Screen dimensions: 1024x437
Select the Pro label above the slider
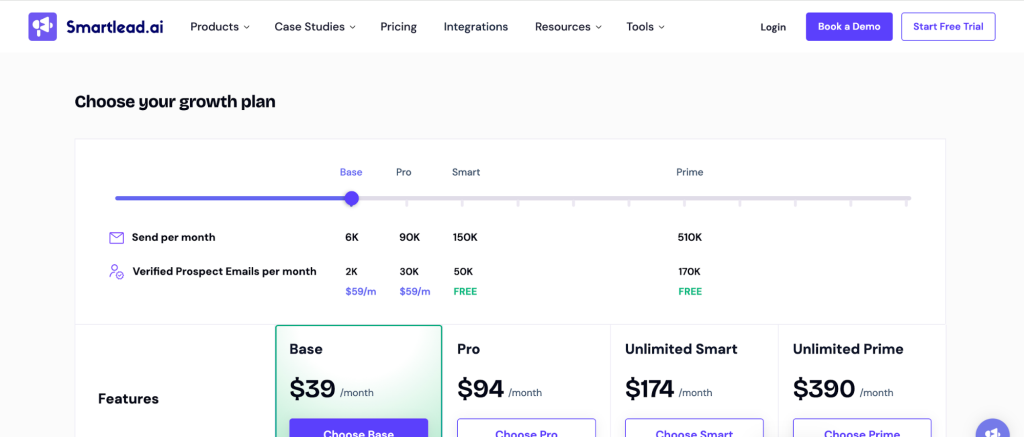pos(404,172)
